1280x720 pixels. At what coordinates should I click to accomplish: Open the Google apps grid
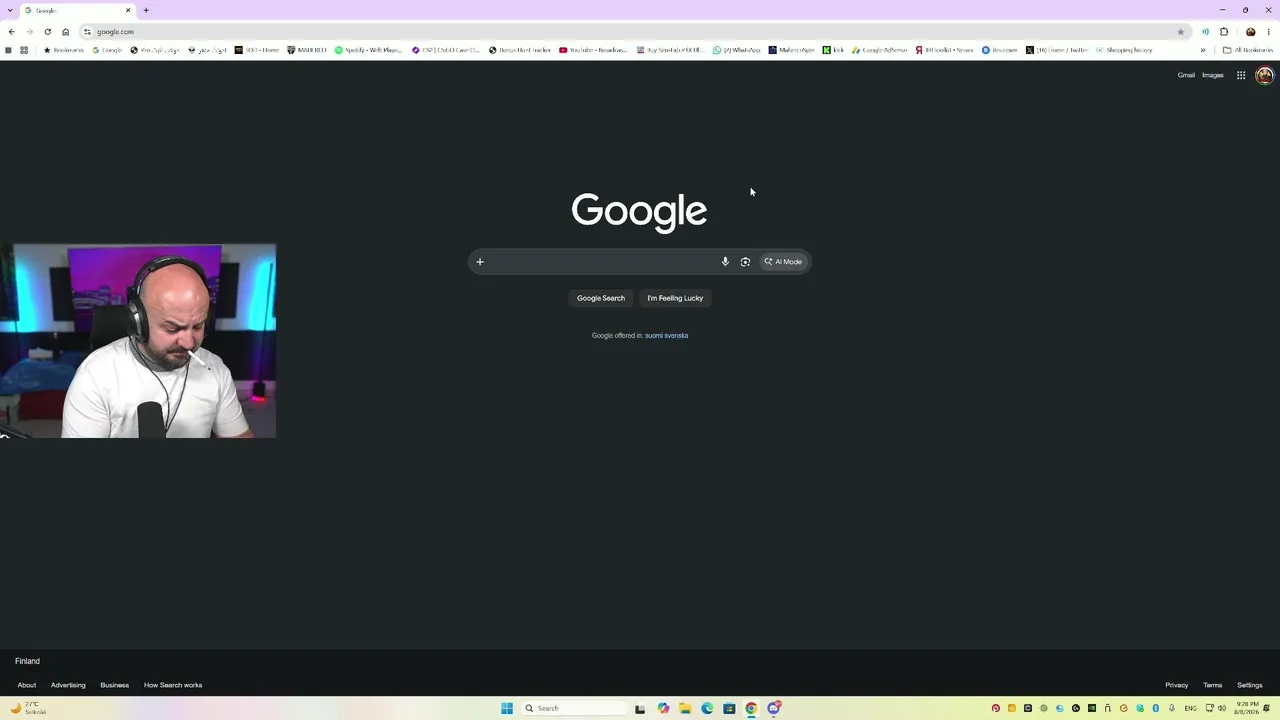click(1241, 75)
